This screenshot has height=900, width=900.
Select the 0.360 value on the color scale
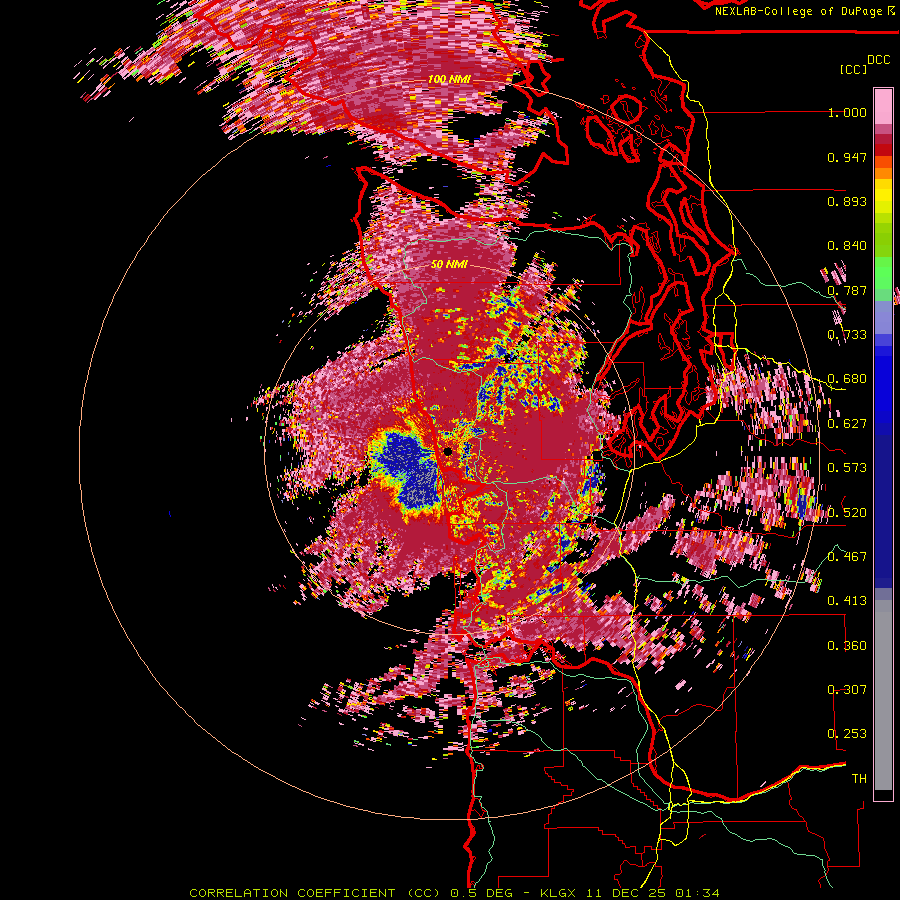847,645
